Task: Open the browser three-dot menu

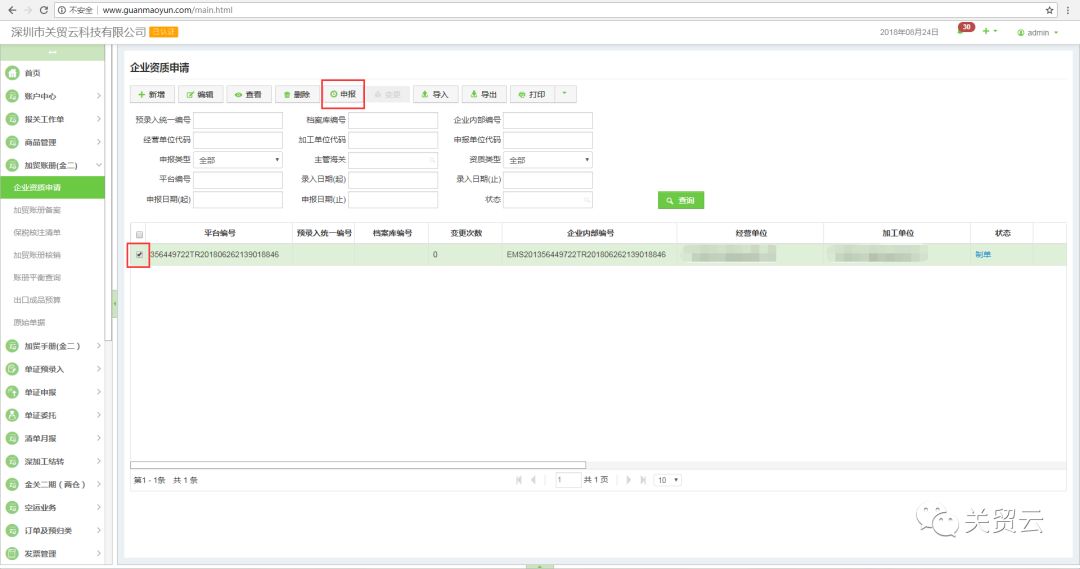Action: point(1068,10)
